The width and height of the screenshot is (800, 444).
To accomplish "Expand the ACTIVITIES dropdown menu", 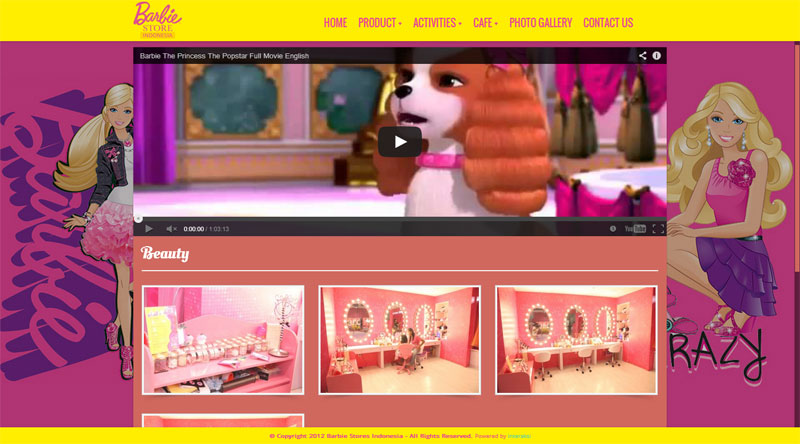I will [x=437, y=23].
